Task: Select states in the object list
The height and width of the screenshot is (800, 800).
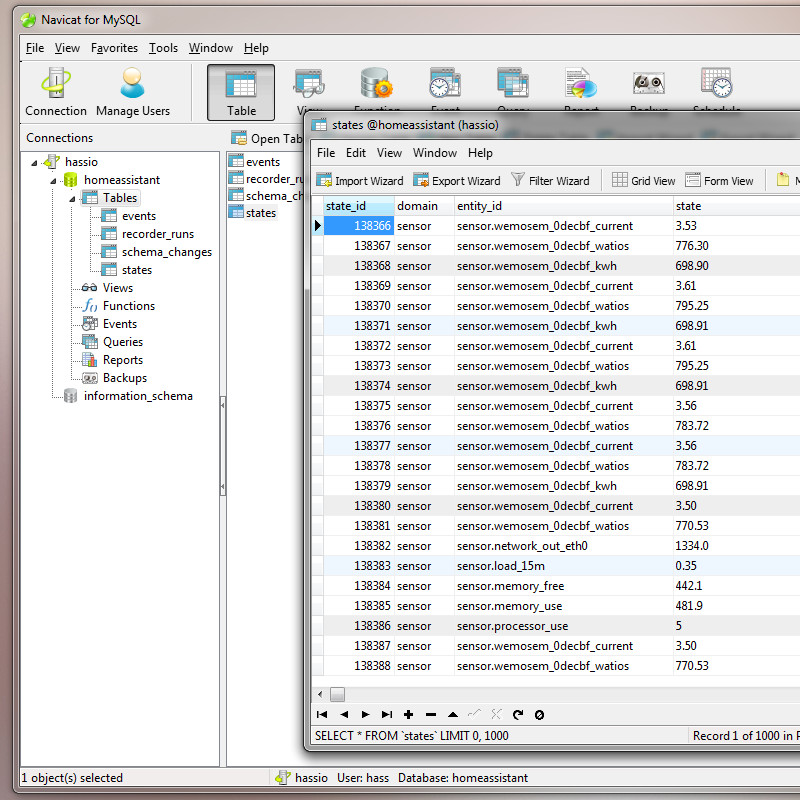Action: click(x=261, y=213)
